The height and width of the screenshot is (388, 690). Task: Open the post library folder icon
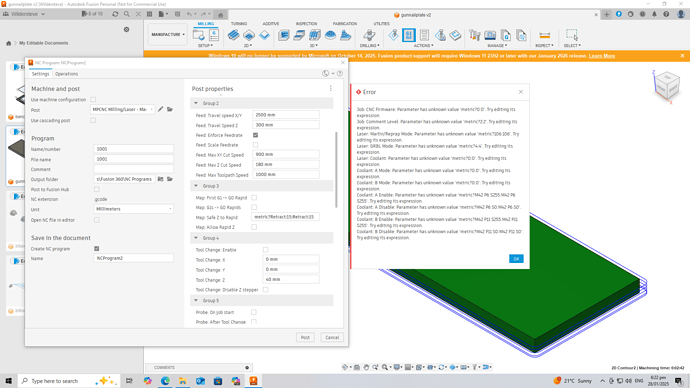pyautogui.click(x=170, y=109)
